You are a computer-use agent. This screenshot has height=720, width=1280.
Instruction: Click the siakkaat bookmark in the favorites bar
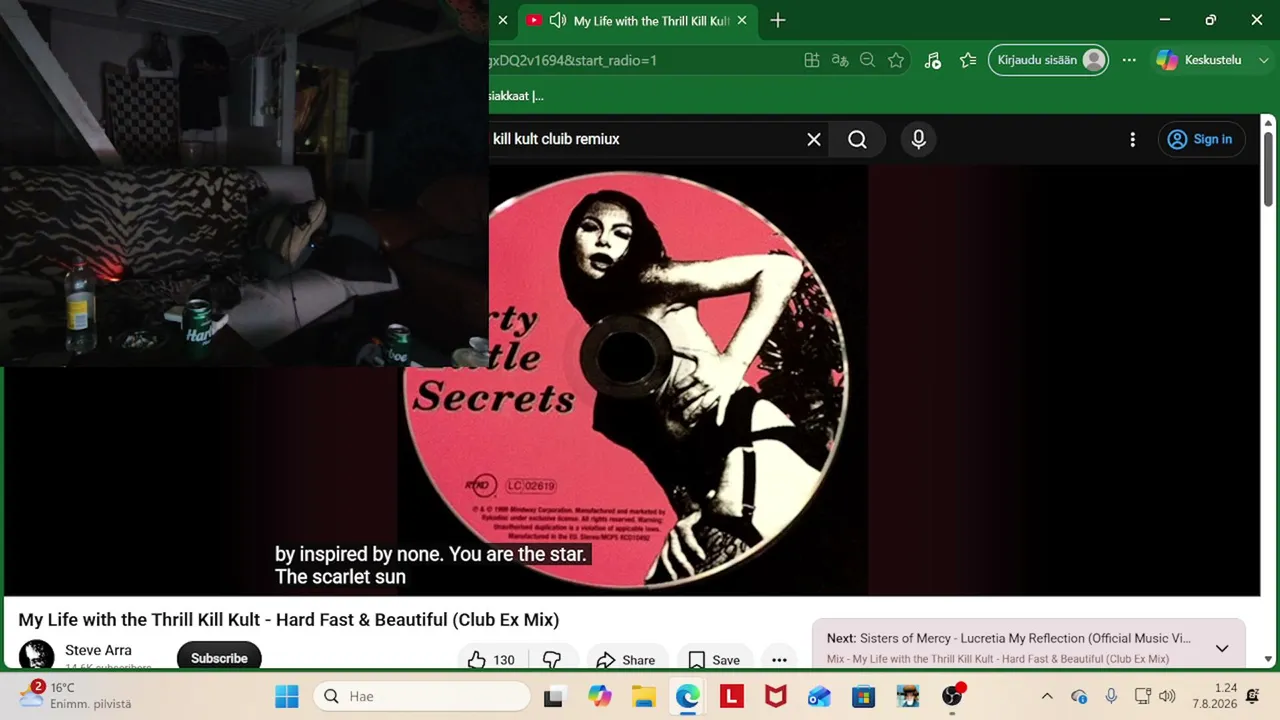pos(516,96)
